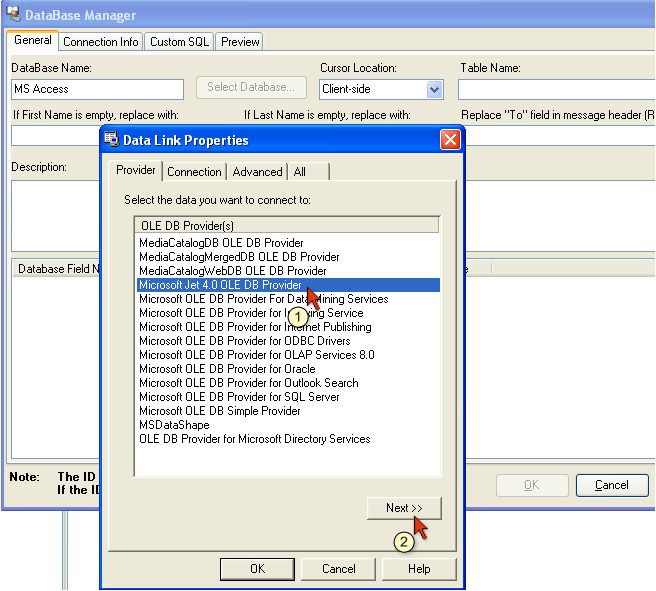This screenshot has width=656, height=591.
Task: Select the Provider tab
Action: (136, 170)
